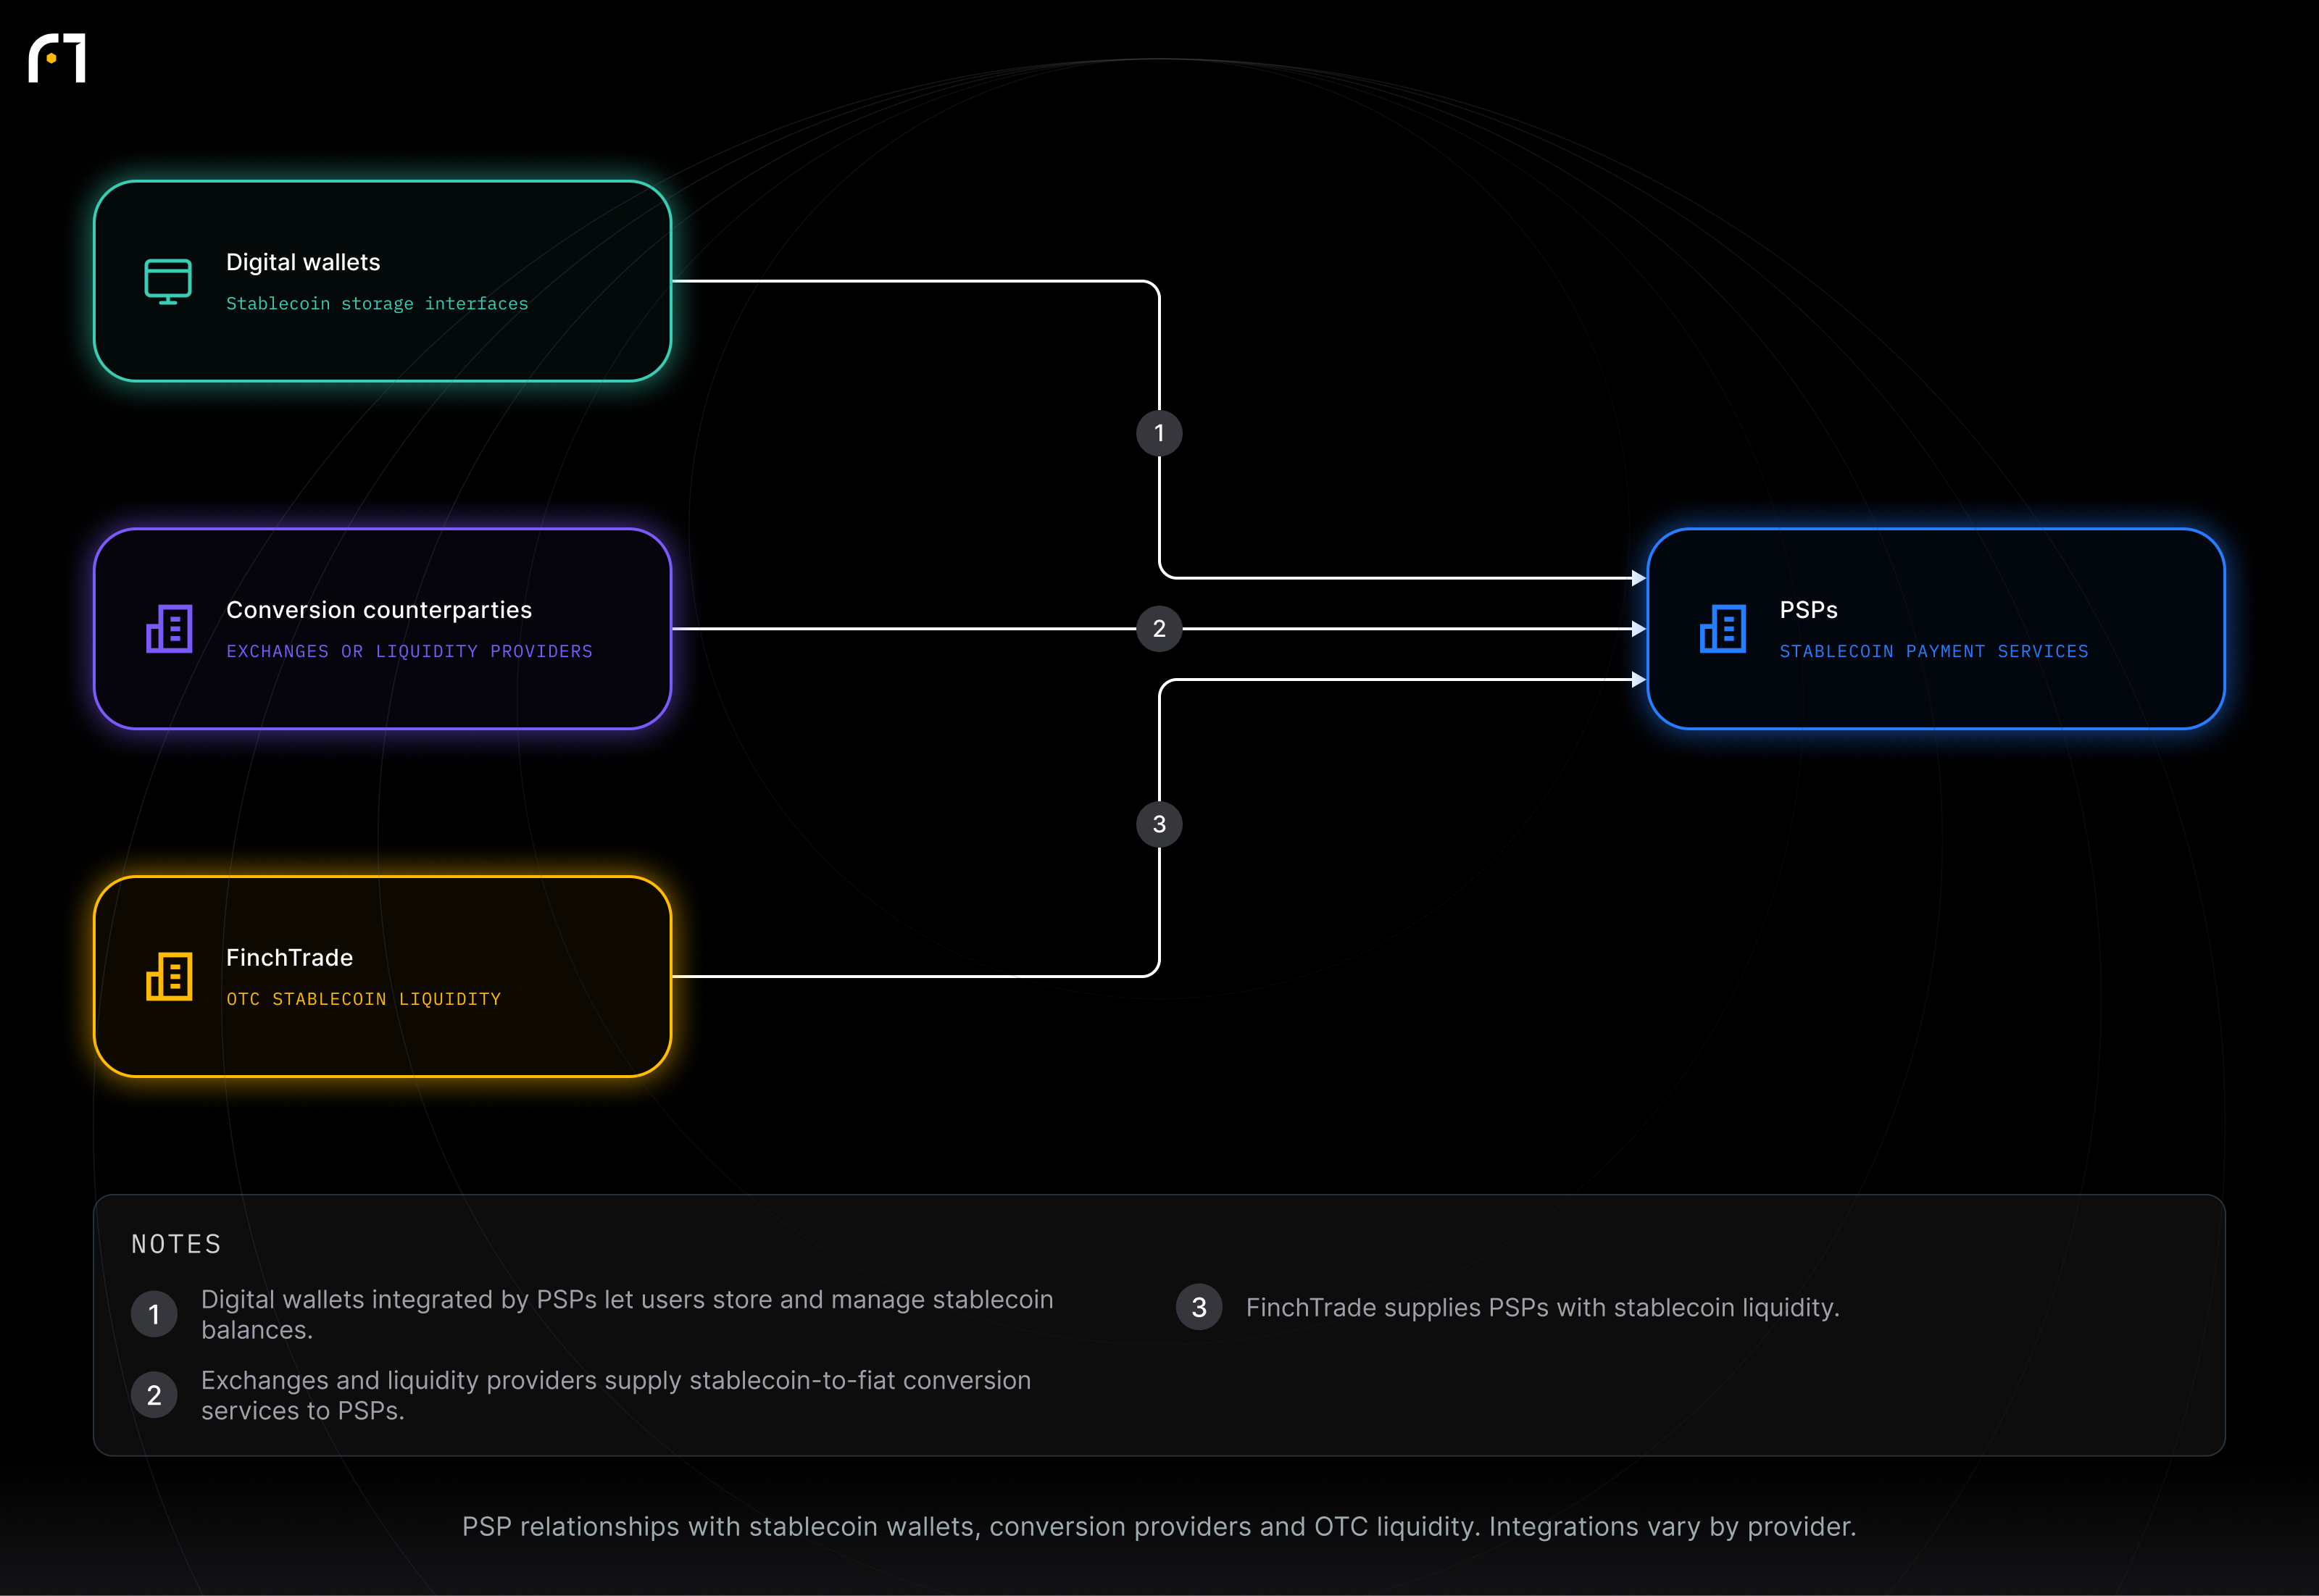Select the 'FinchTrade' card title
2319x1596 pixels.
[289, 958]
